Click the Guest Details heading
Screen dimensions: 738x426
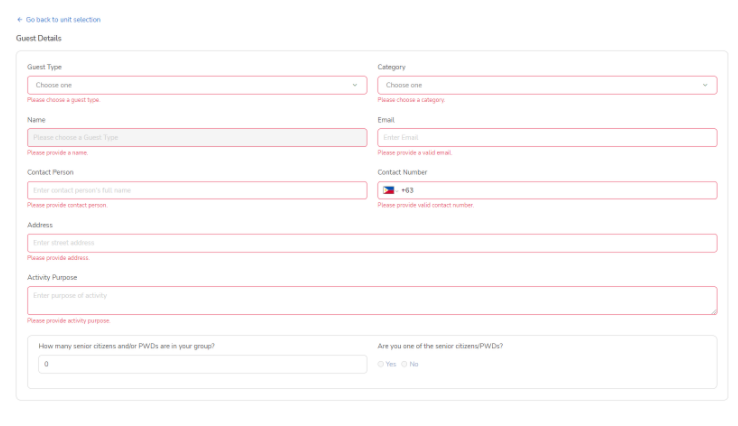(38, 38)
